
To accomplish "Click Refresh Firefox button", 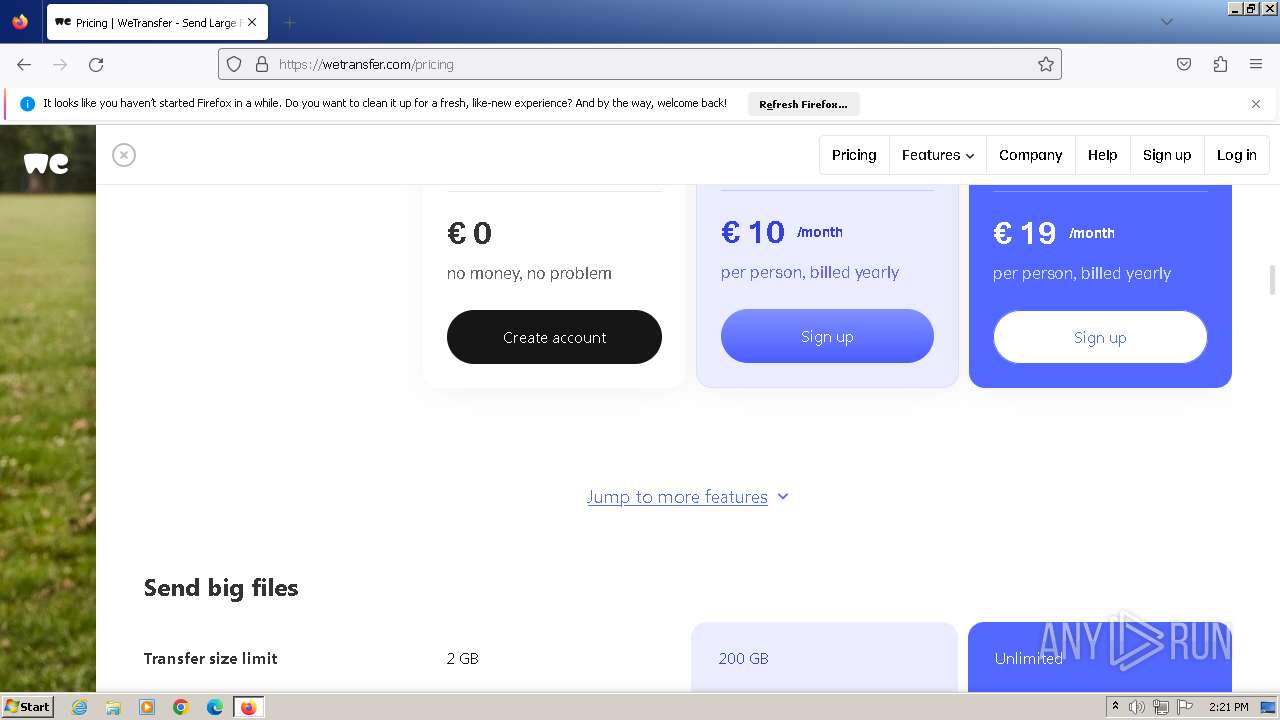I will (x=803, y=104).
